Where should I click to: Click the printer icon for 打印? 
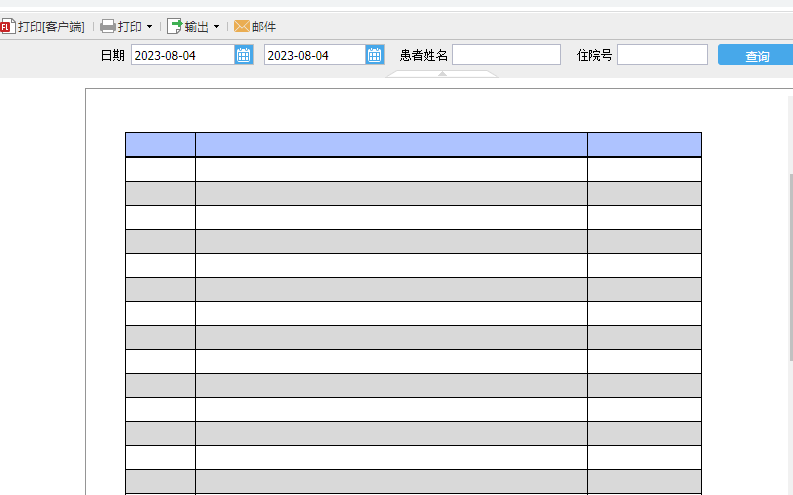(108, 26)
